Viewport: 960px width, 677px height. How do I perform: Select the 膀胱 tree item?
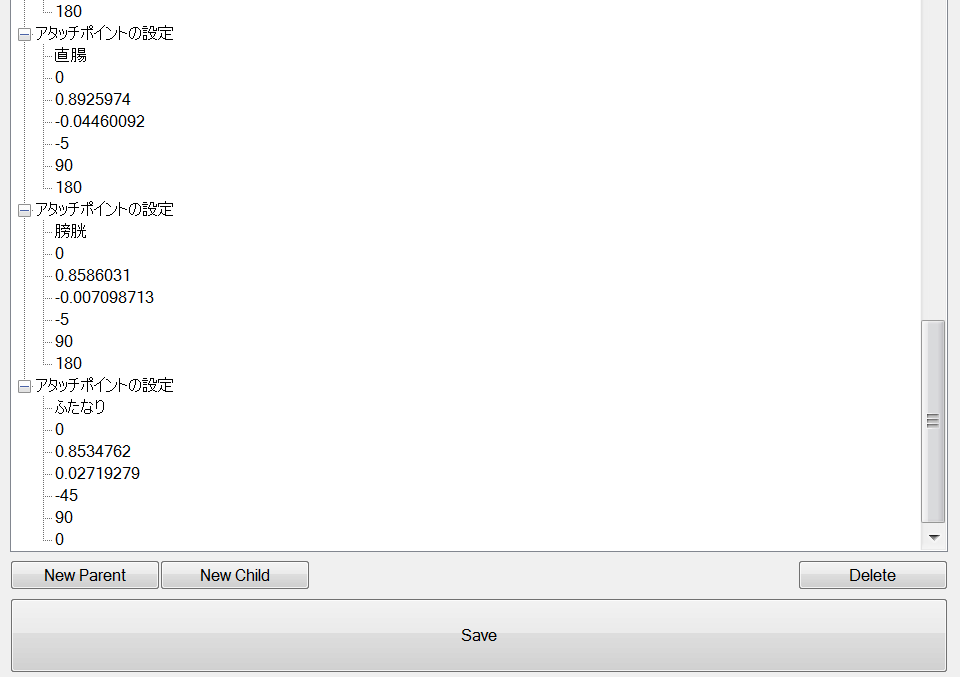coord(70,231)
